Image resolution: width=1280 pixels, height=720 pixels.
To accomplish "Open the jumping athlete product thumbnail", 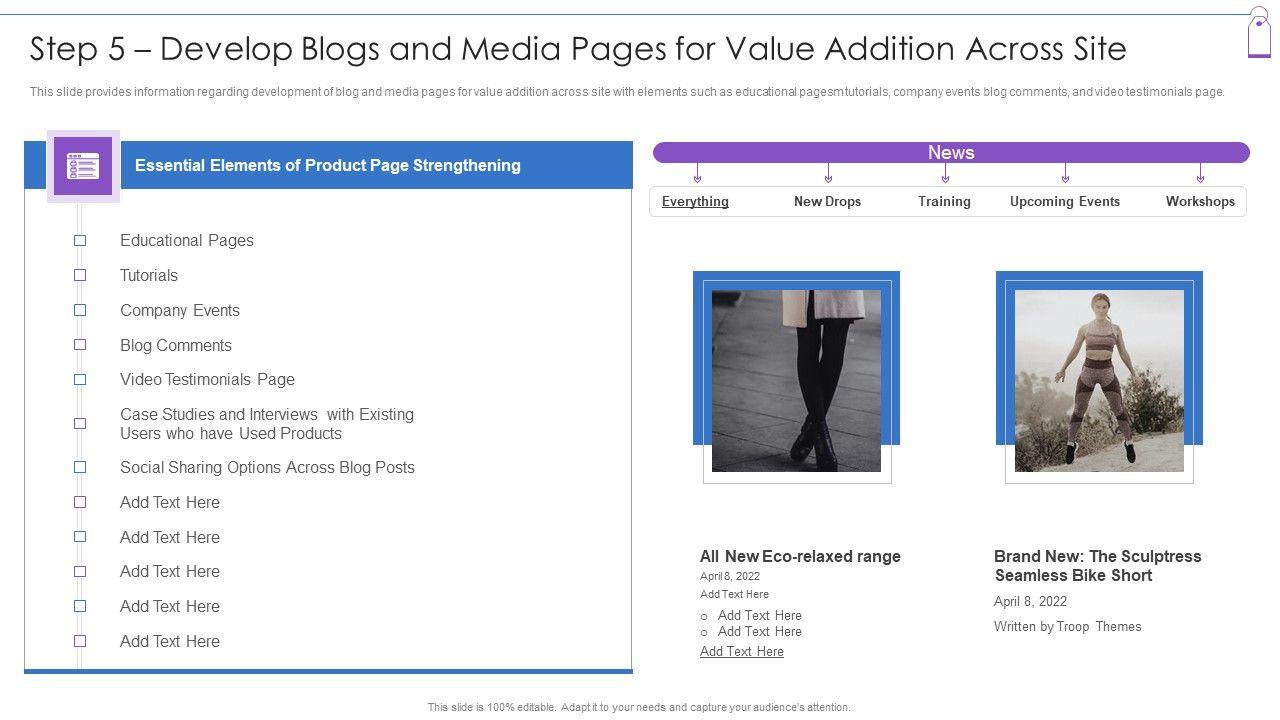I will (x=1099, y=380).
